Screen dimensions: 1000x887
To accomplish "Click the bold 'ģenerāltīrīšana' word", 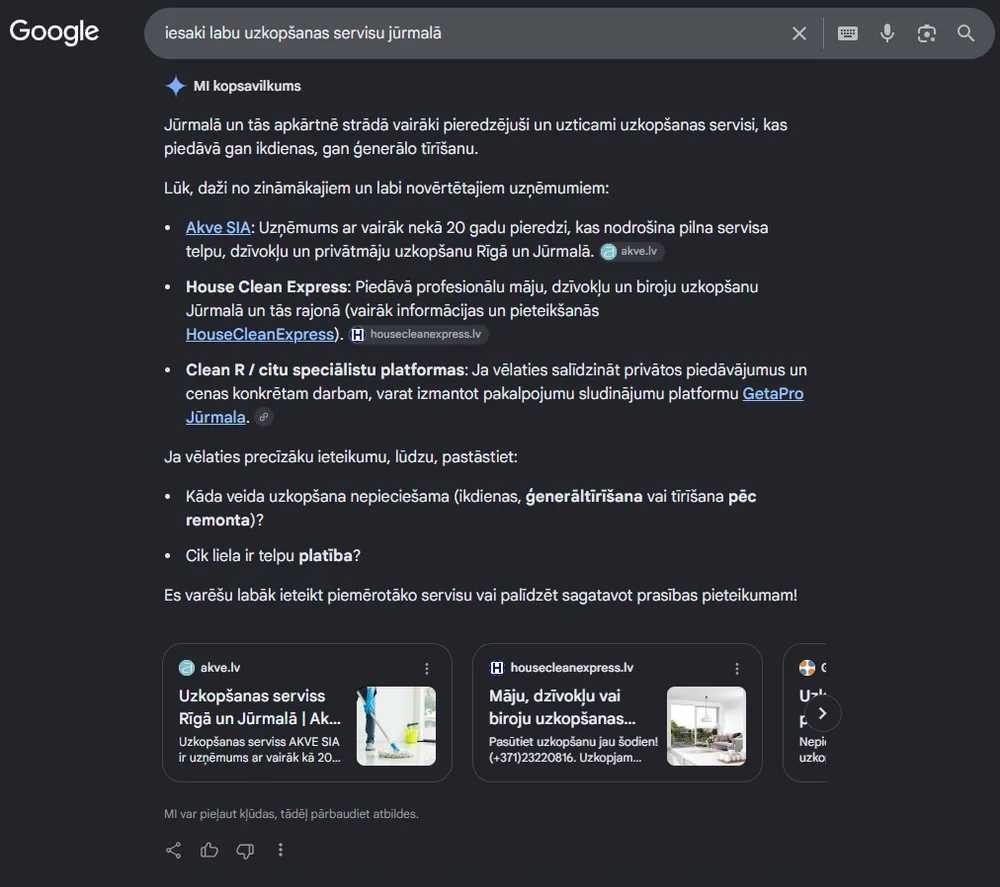I will 584,497.
